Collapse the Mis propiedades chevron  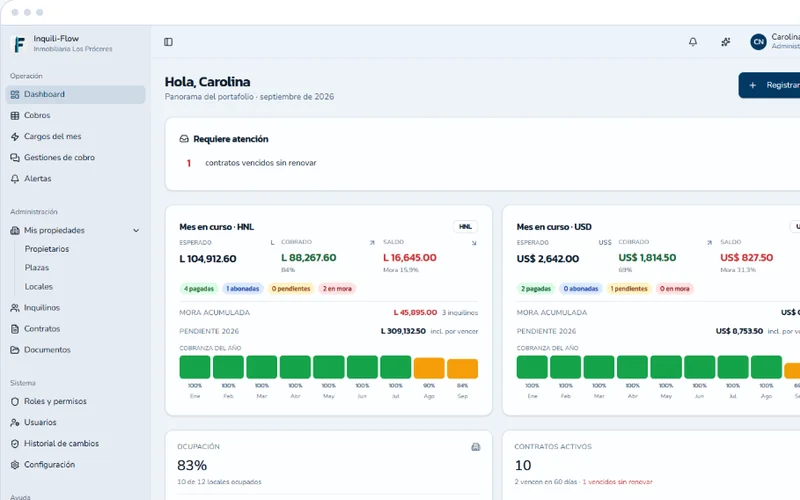coord(136,231)
